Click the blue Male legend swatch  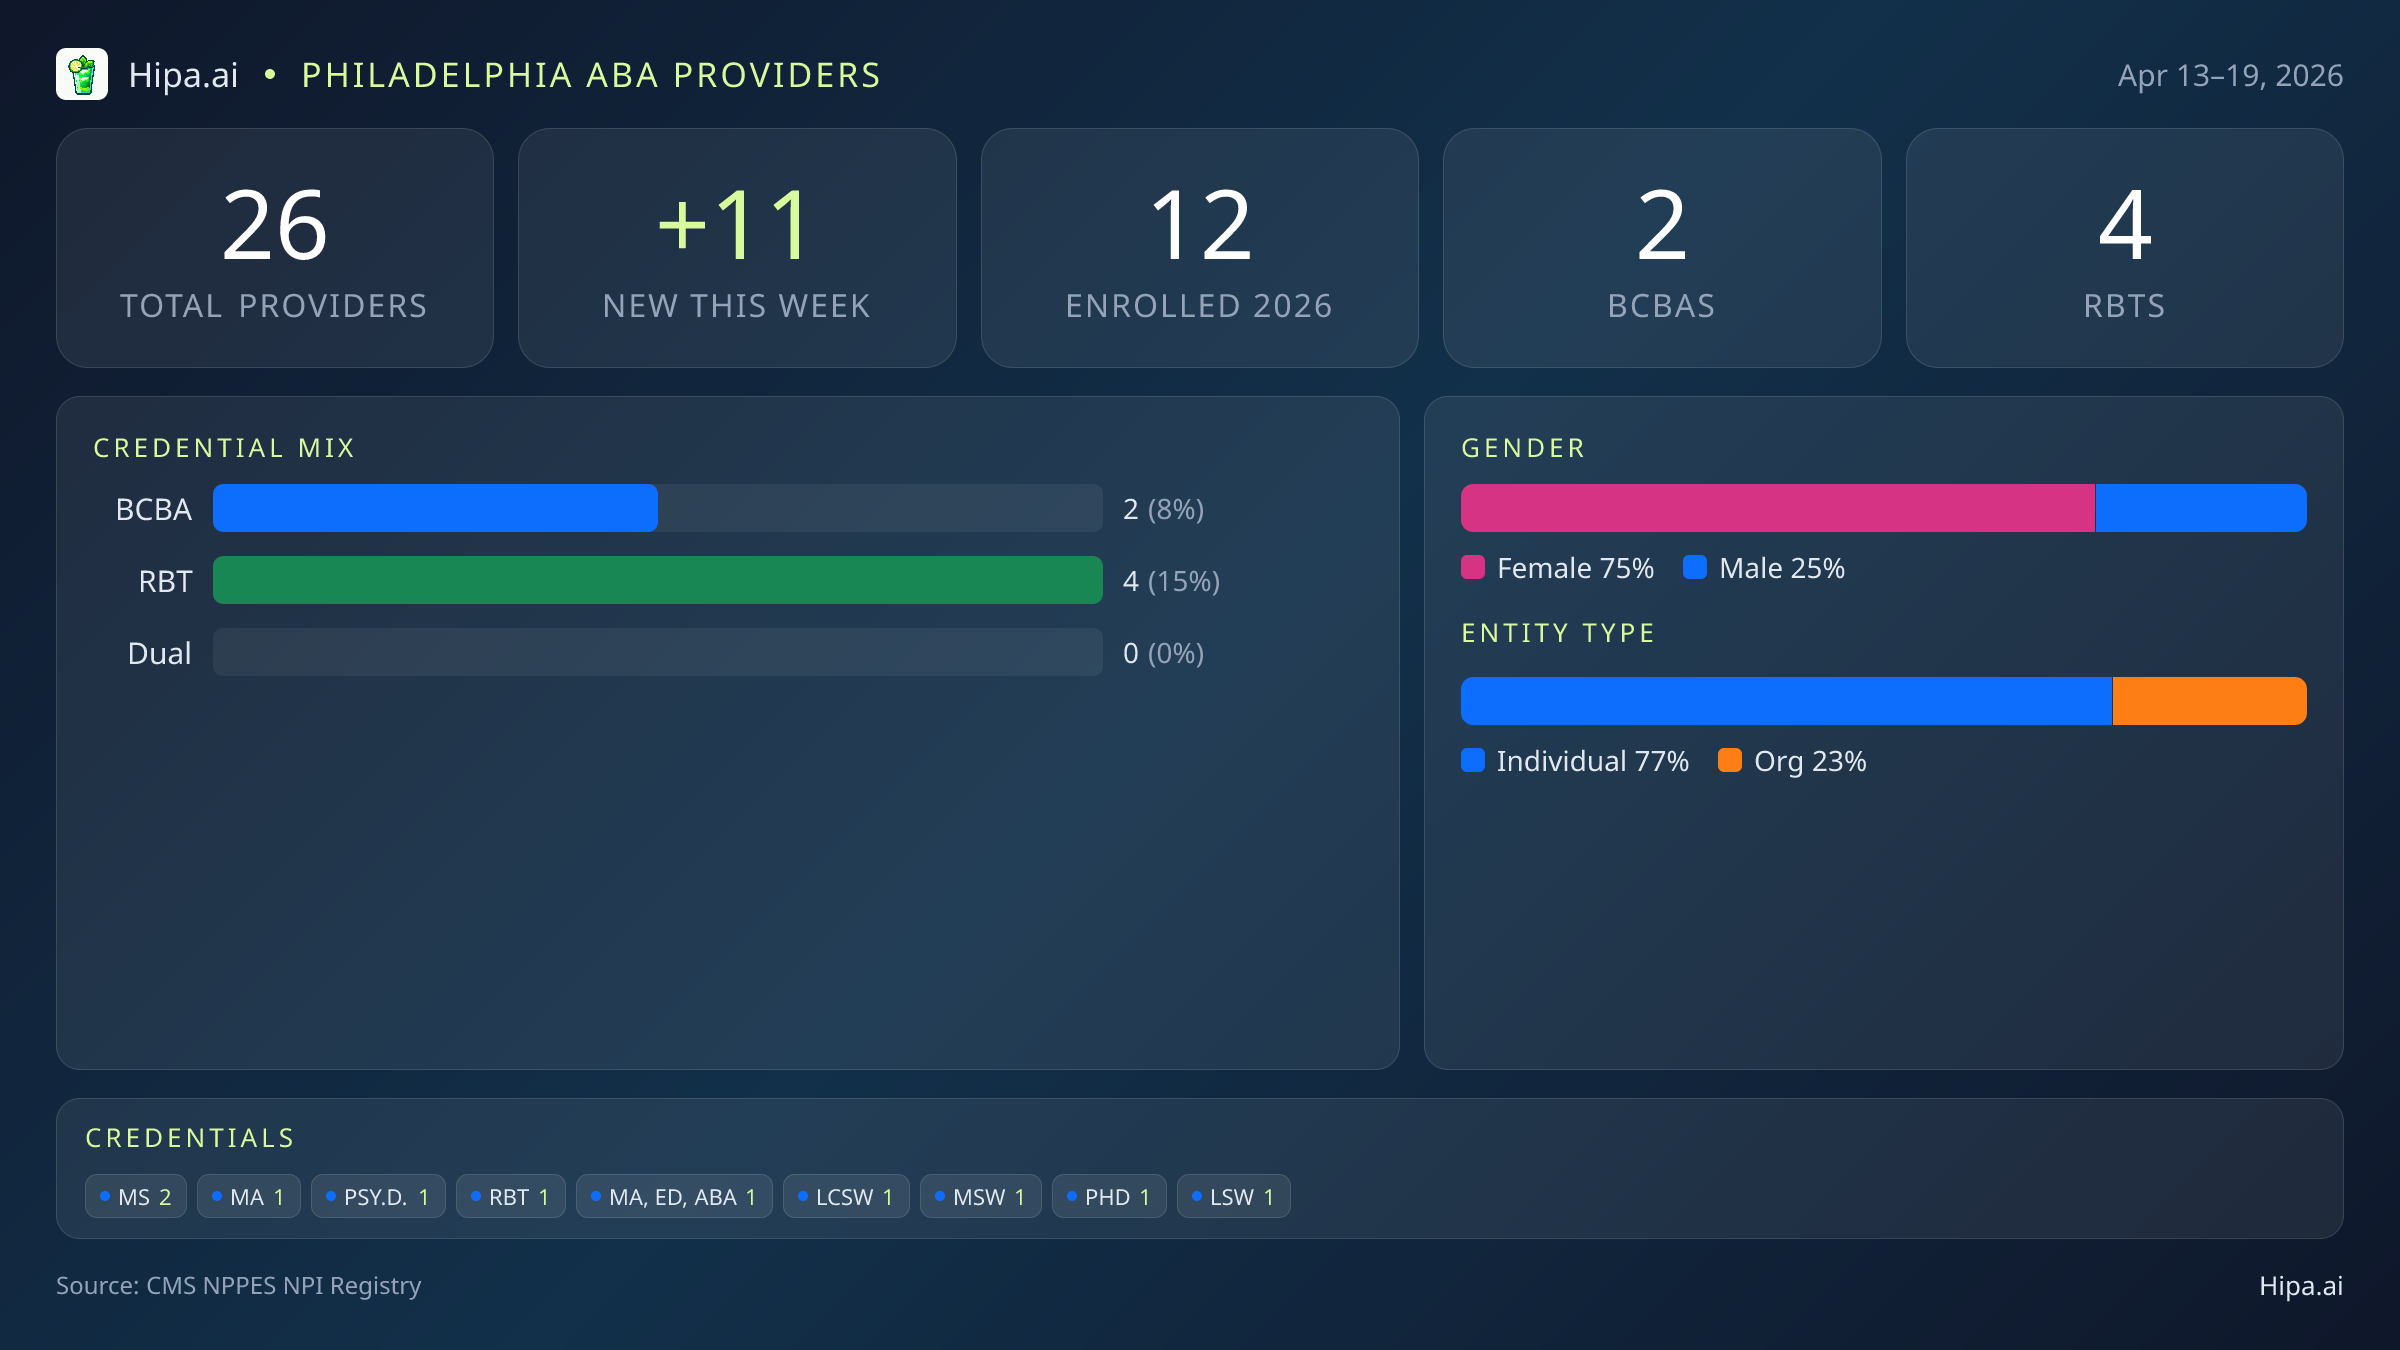point(1694,568)
